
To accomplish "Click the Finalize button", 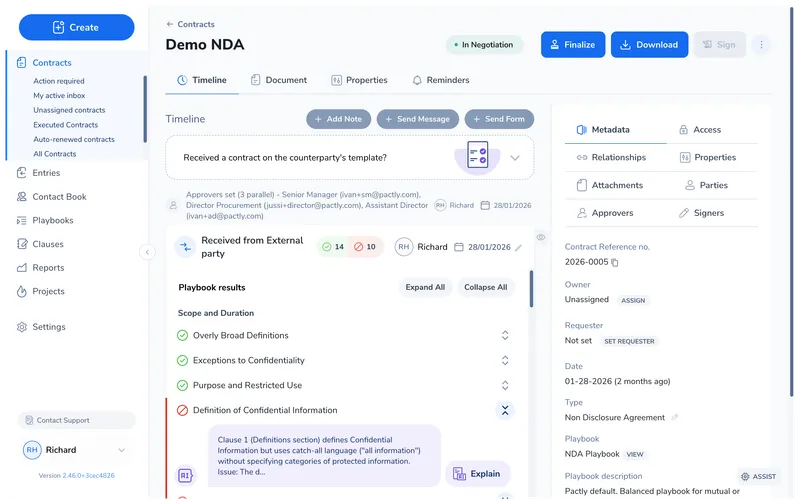I will 572,45.
